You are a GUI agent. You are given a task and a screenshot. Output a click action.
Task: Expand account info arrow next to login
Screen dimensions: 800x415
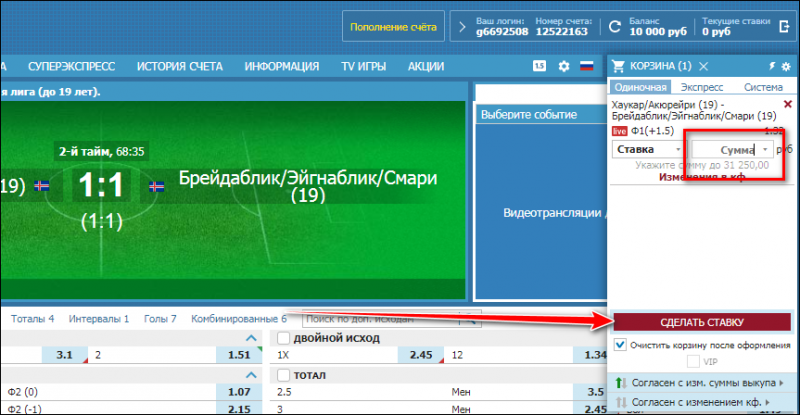pyautogui.click(x=462, y=27)
